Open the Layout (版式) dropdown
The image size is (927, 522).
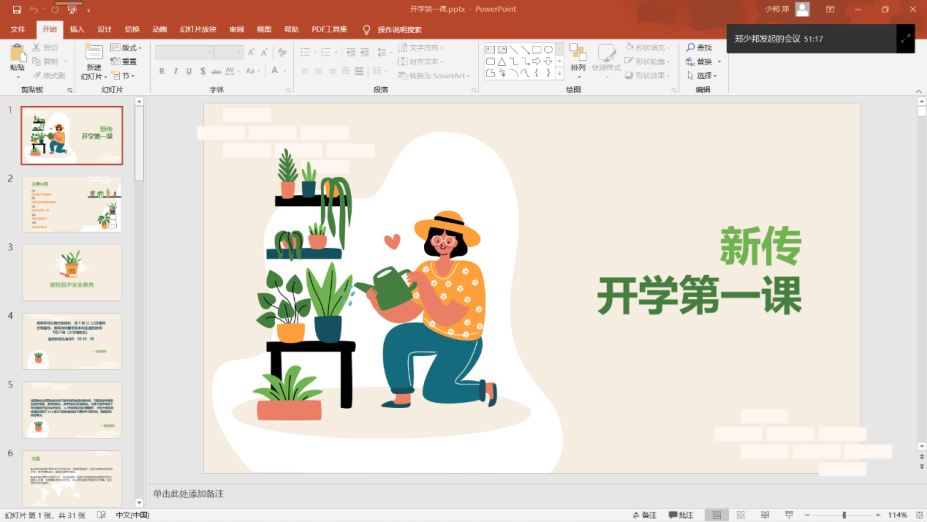point(126,47)
